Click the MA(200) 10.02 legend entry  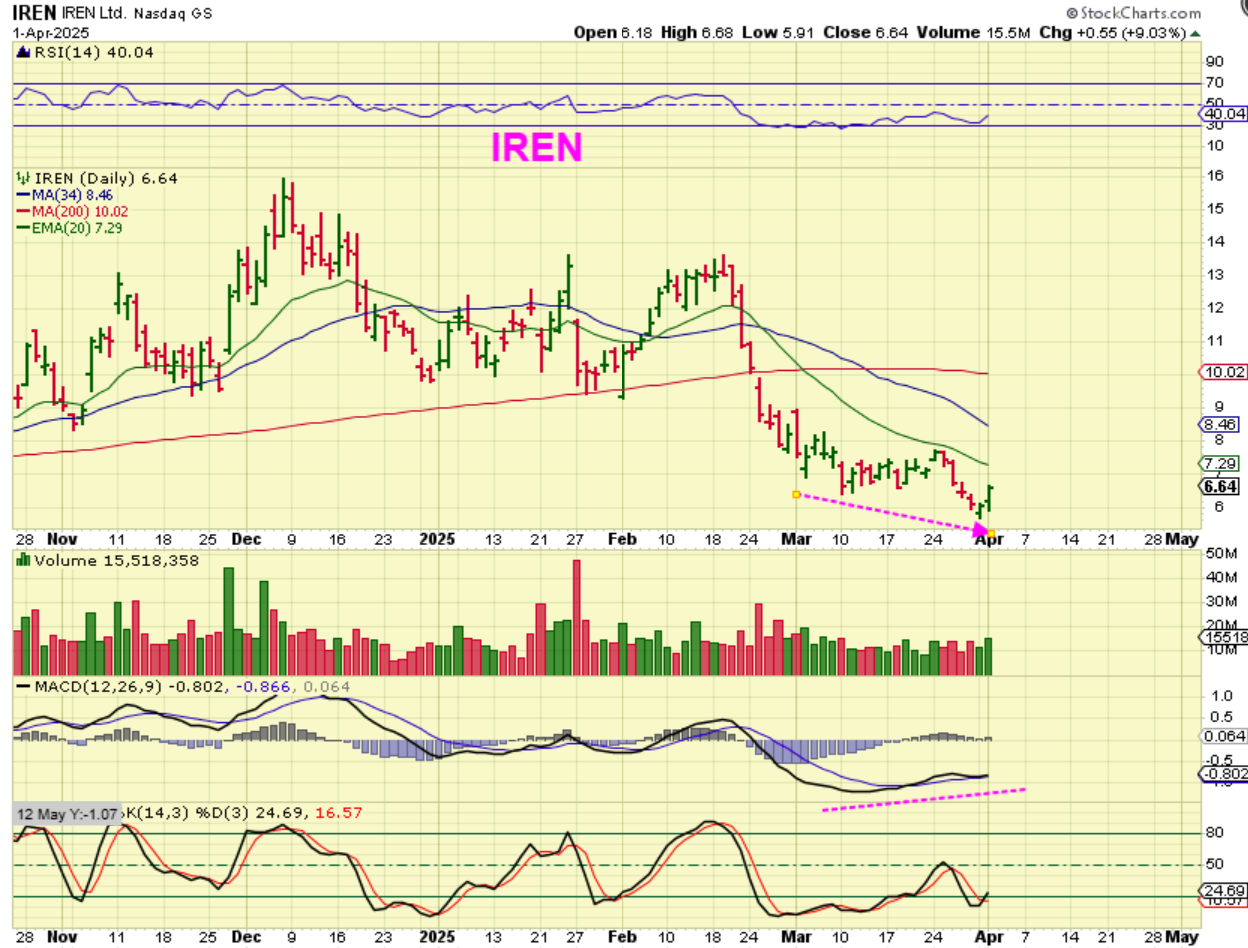coord(72,211)
